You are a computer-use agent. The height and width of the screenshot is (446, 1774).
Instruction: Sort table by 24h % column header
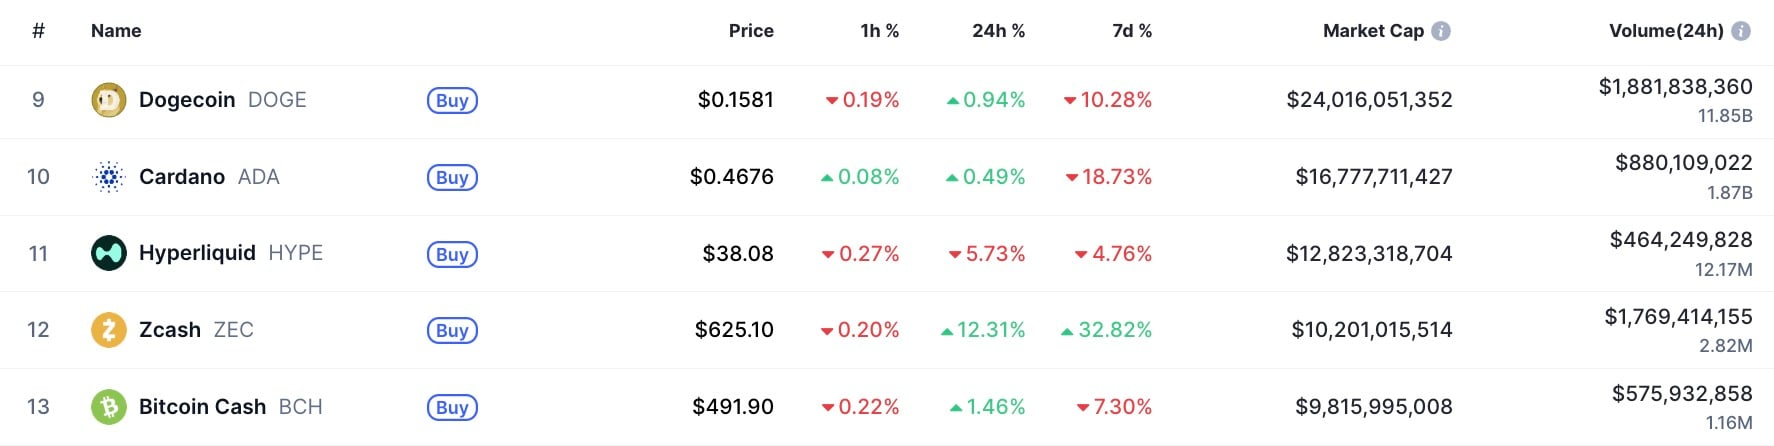tap(998, 31)
